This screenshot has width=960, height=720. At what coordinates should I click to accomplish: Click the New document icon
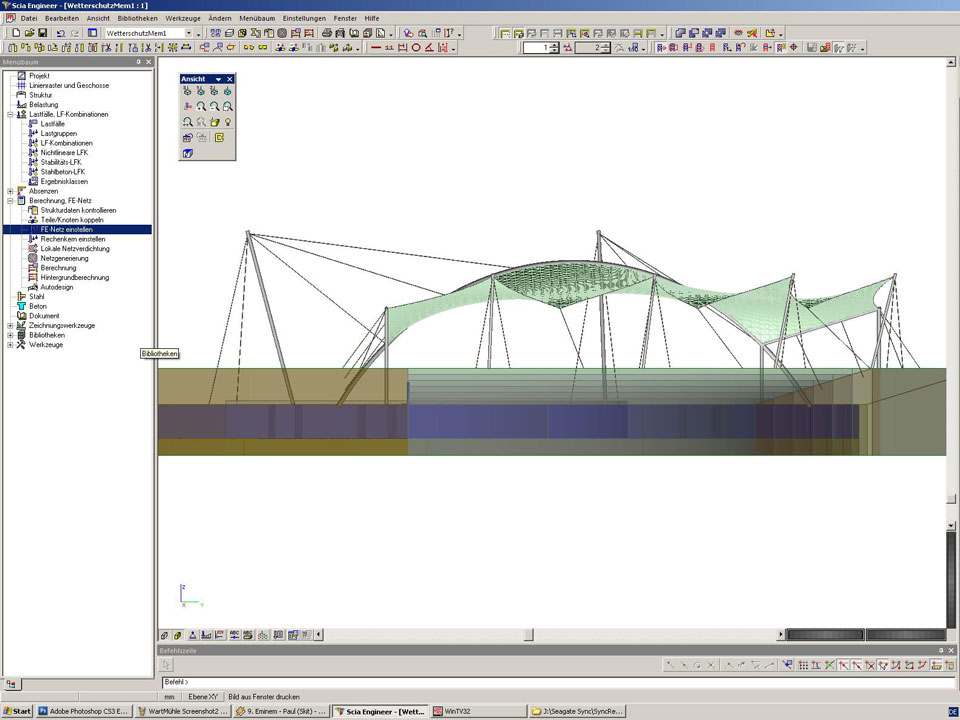(x=16, y=33)
